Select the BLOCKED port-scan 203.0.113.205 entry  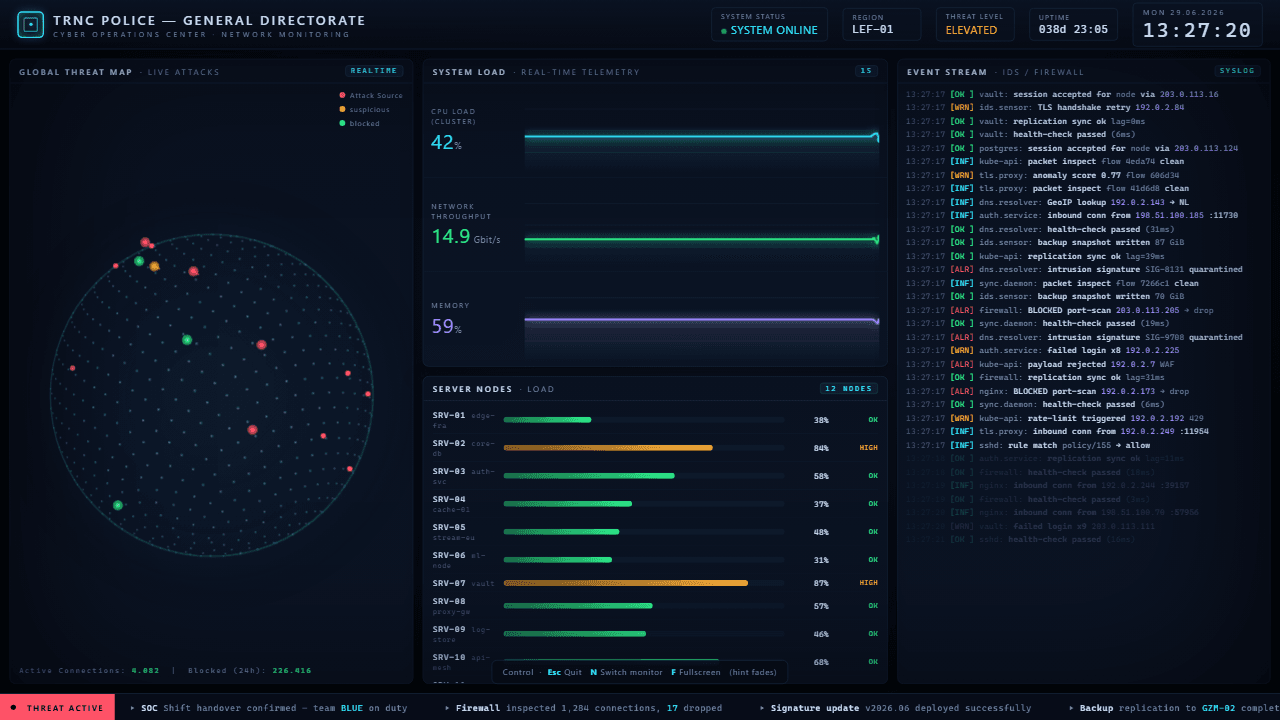point(1061,310)
